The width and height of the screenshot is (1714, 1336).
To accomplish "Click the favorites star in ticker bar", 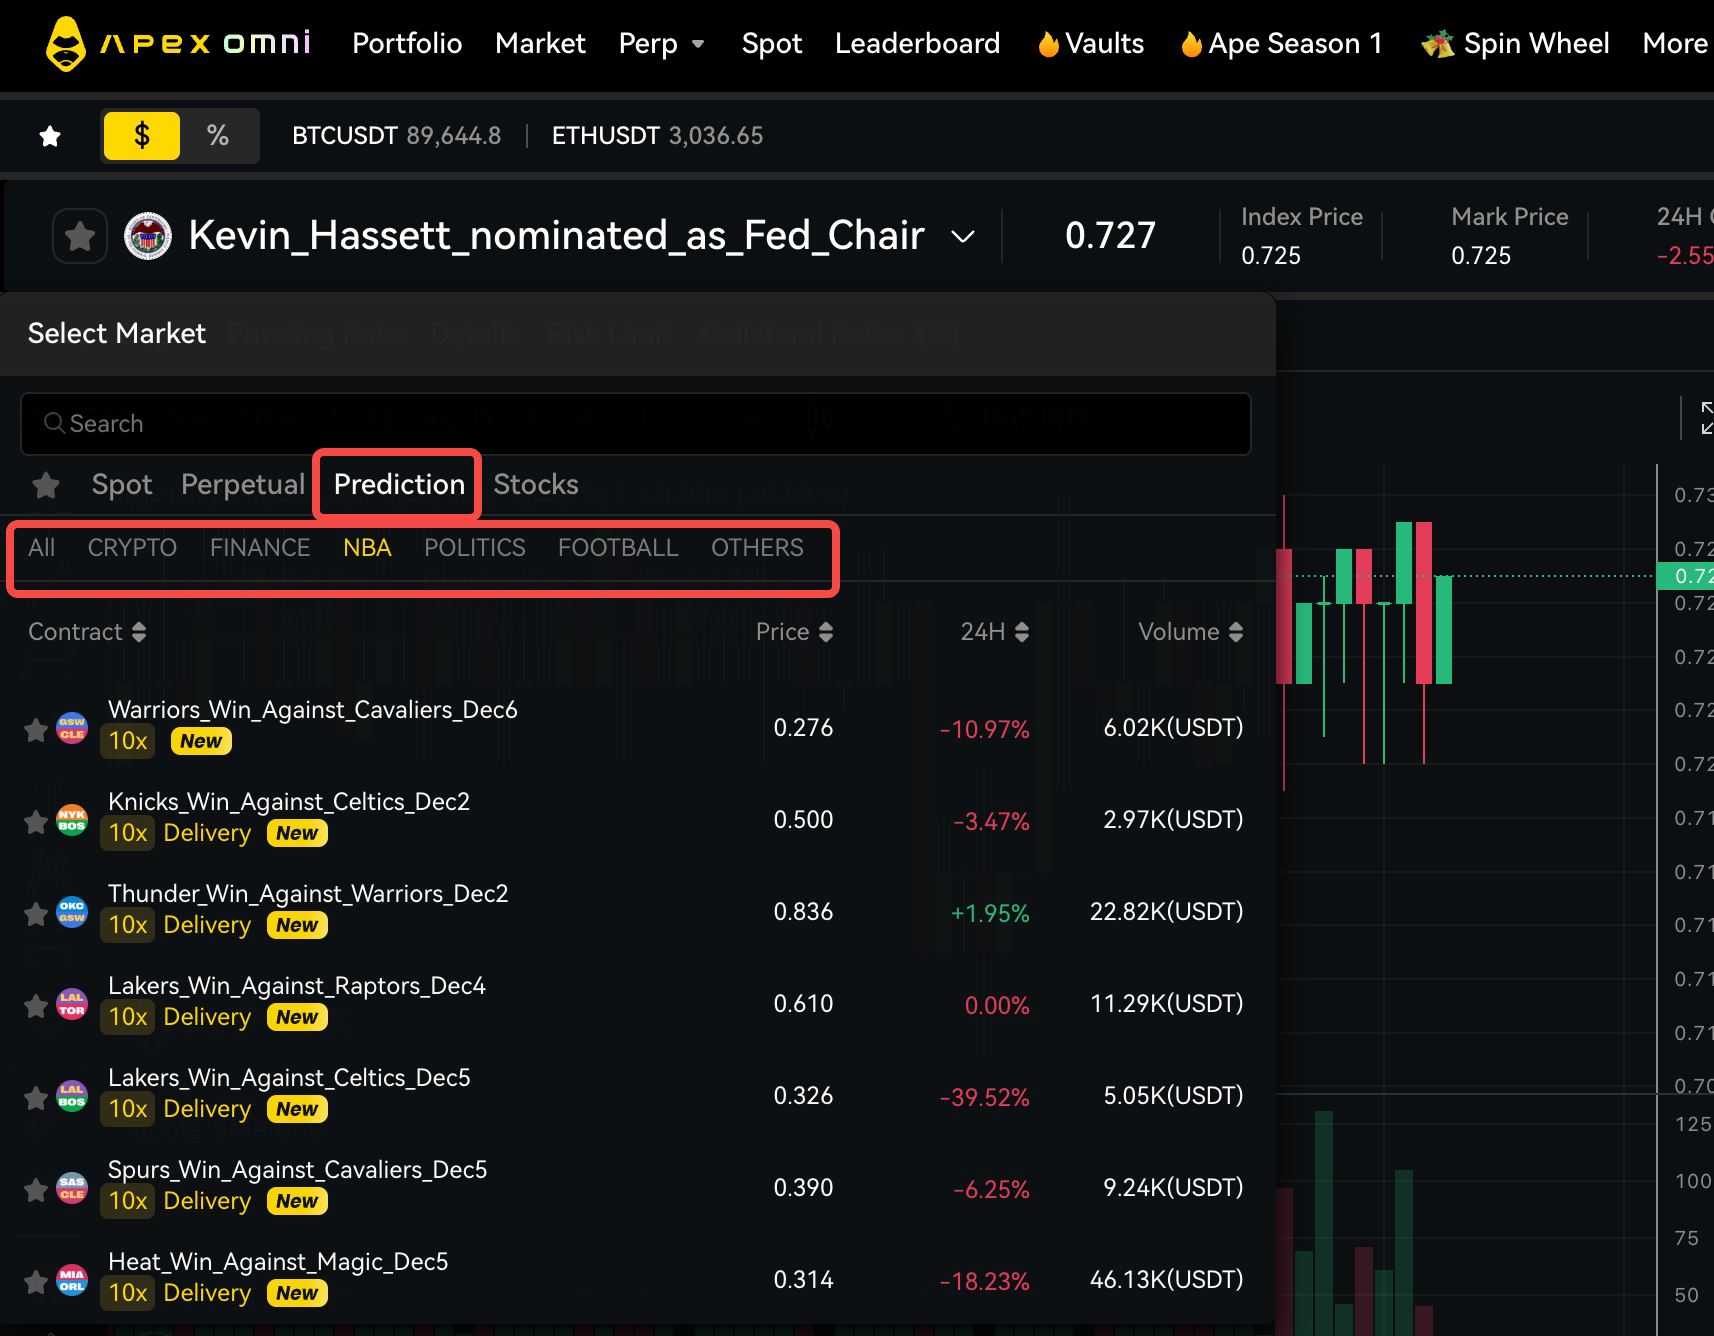I will point(50,136).
